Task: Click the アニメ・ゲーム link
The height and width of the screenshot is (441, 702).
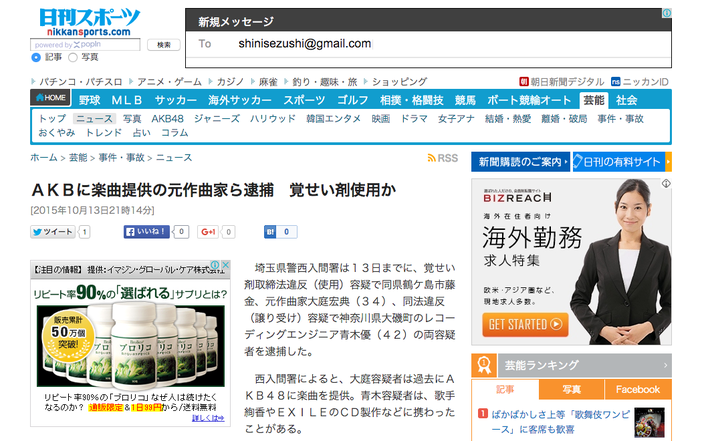Action: tap(169, 82)
